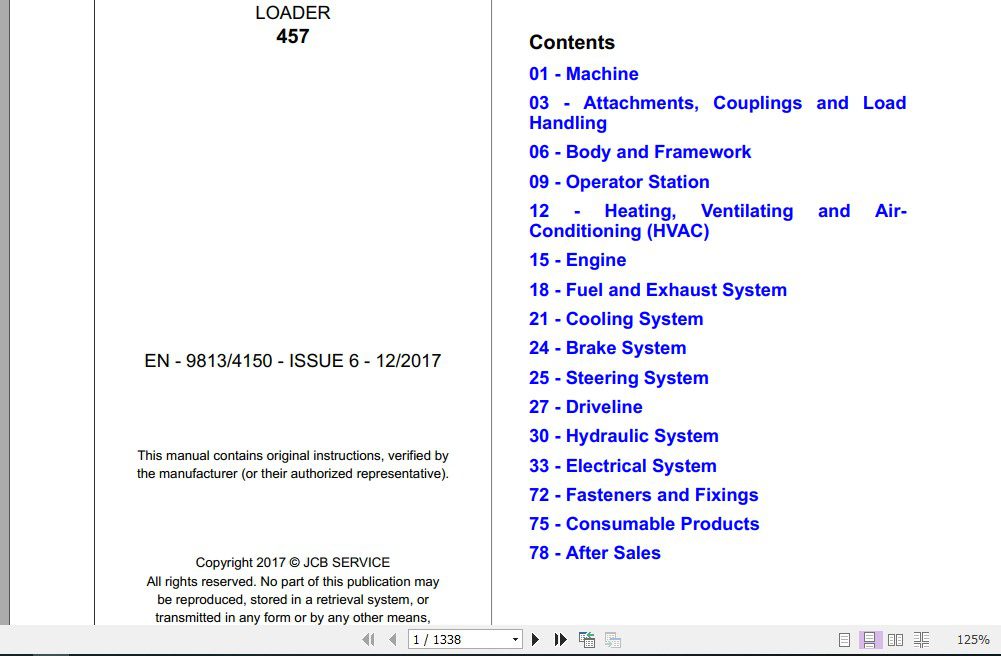Open 18 - Fuel and Exhaust System
This screenshot has height=656, width=1001.
coord(658,290)
